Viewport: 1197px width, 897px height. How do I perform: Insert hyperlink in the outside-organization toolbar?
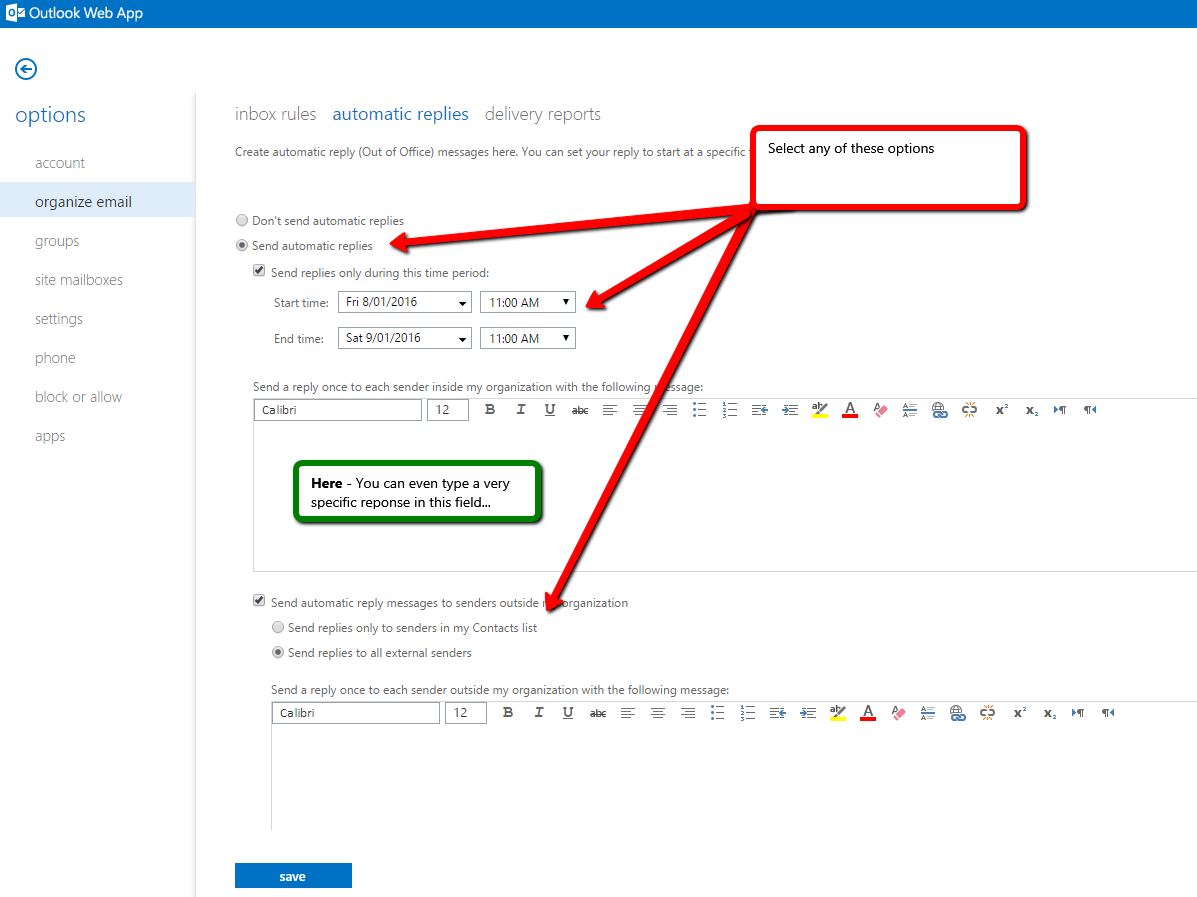[957, 713]
